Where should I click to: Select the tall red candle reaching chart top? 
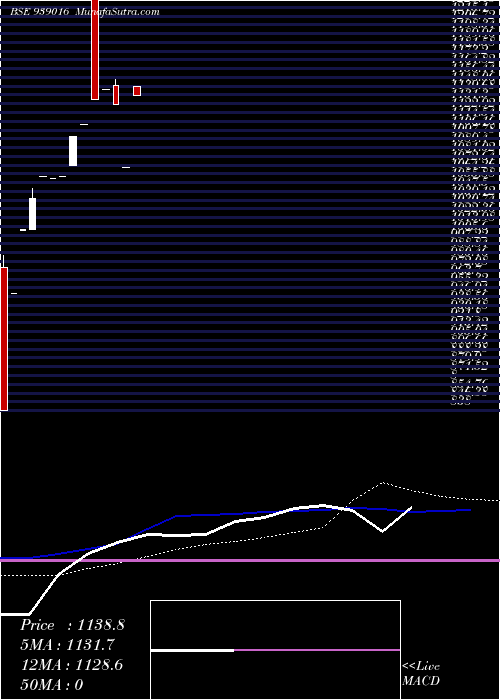click(x=95, y=50)
